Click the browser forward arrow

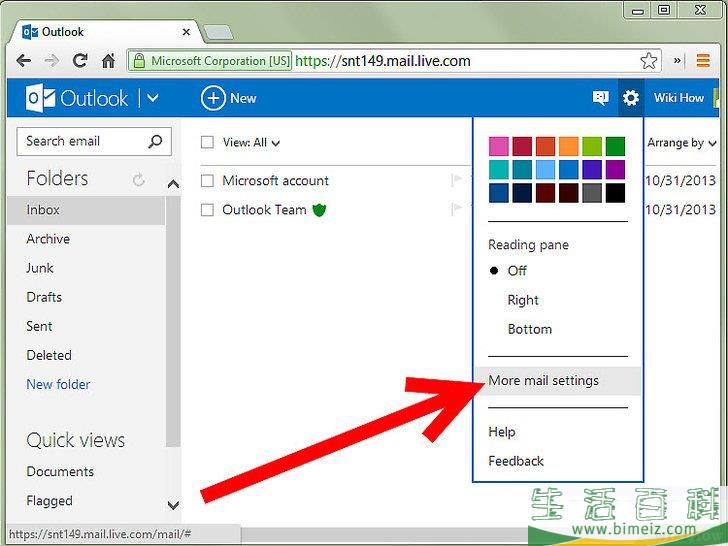[52, 61]
